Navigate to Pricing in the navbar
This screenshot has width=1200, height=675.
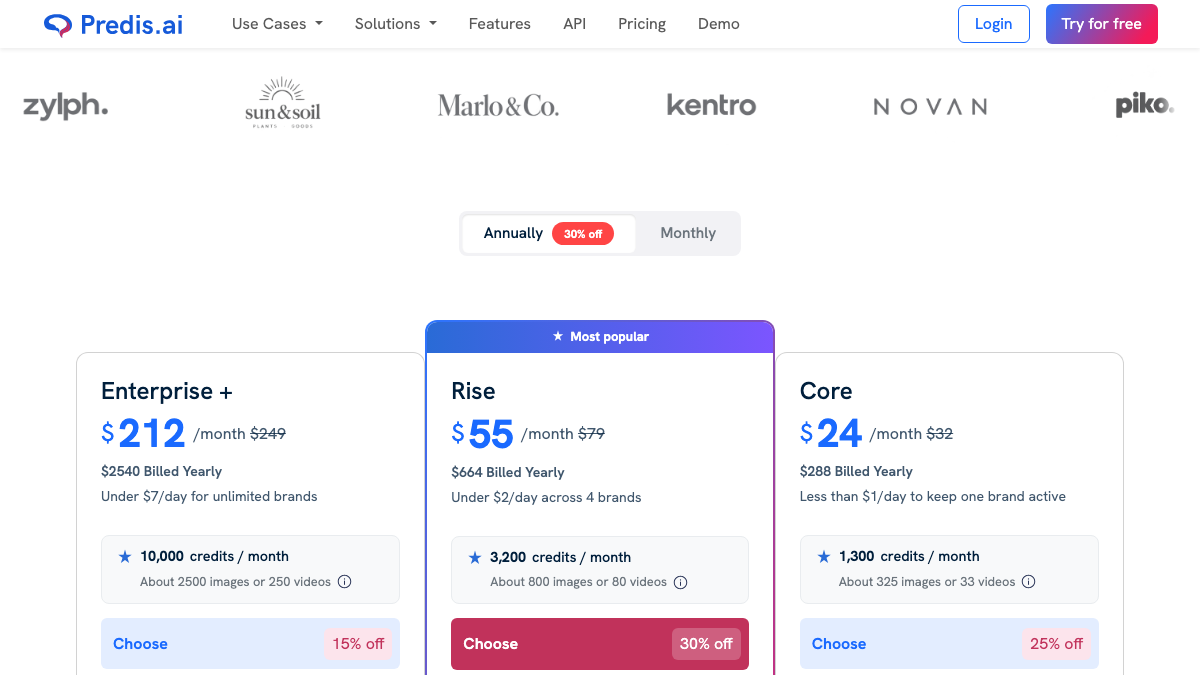point(642,24)
